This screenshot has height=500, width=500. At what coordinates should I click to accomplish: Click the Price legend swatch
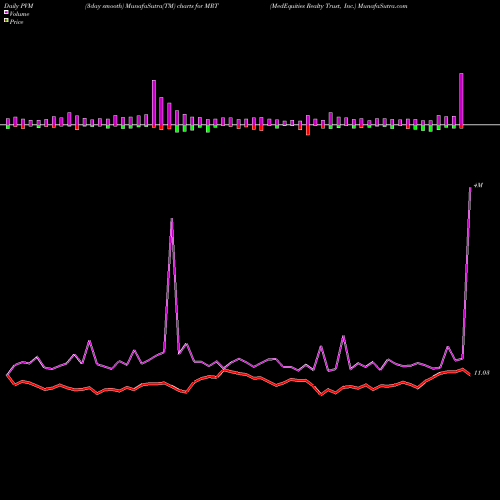6,21
